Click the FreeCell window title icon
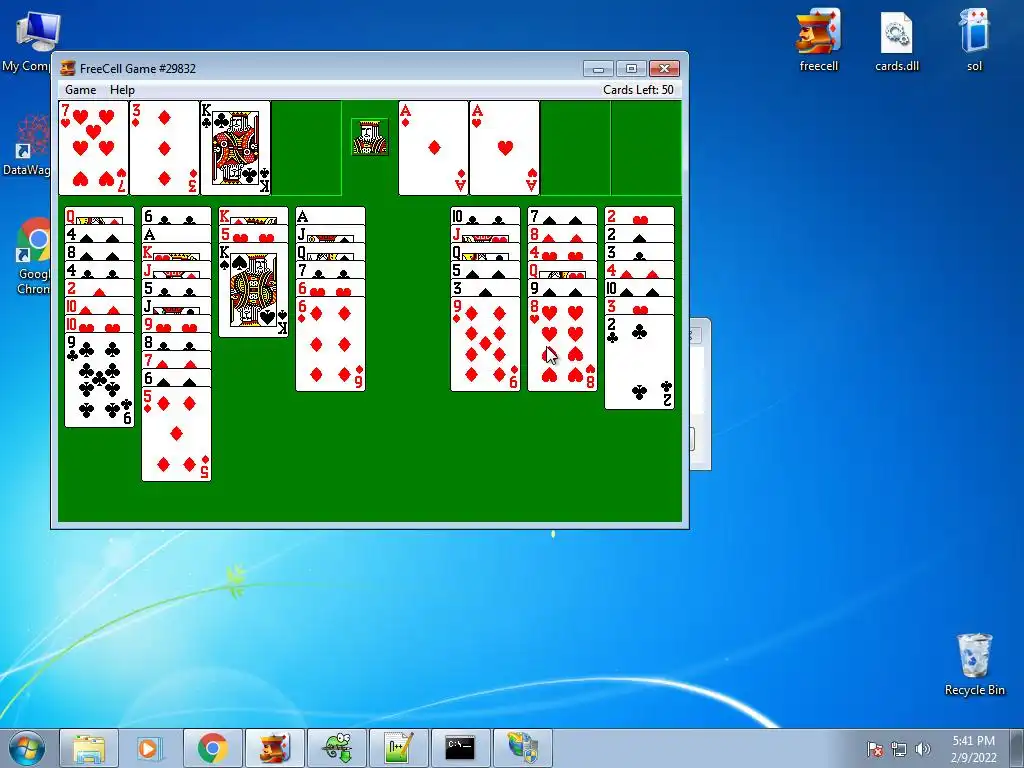Viewport: 1024px width, 768px height. pyautogui.click(x=67, y=68)
